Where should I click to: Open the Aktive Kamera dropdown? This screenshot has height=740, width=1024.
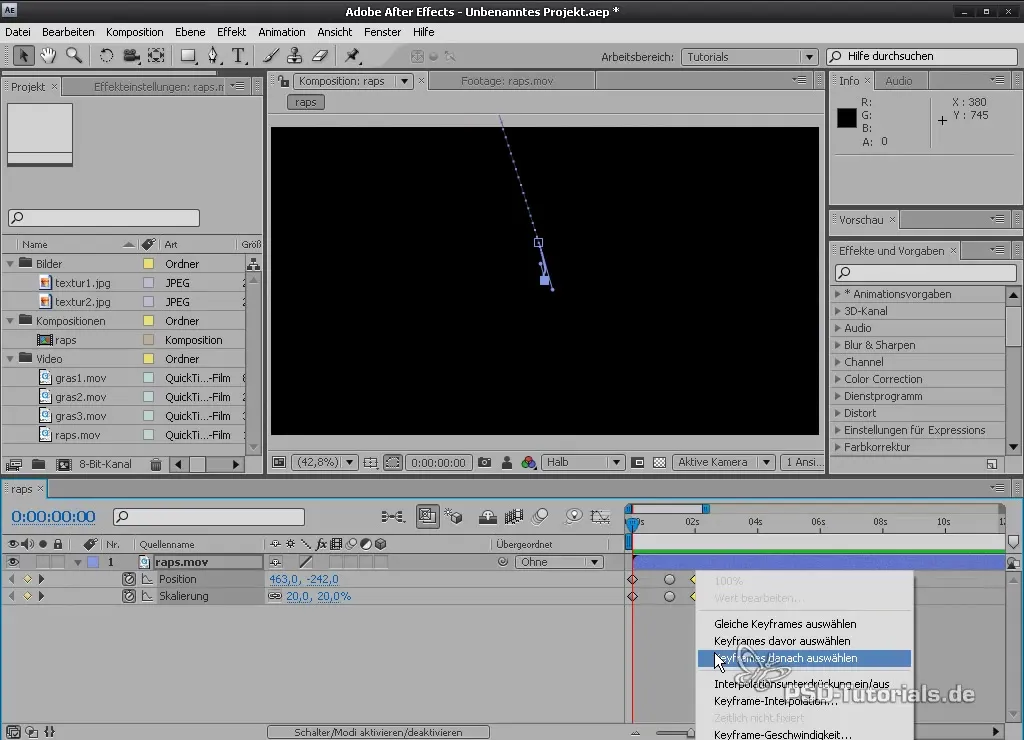[x=722, y=462]
